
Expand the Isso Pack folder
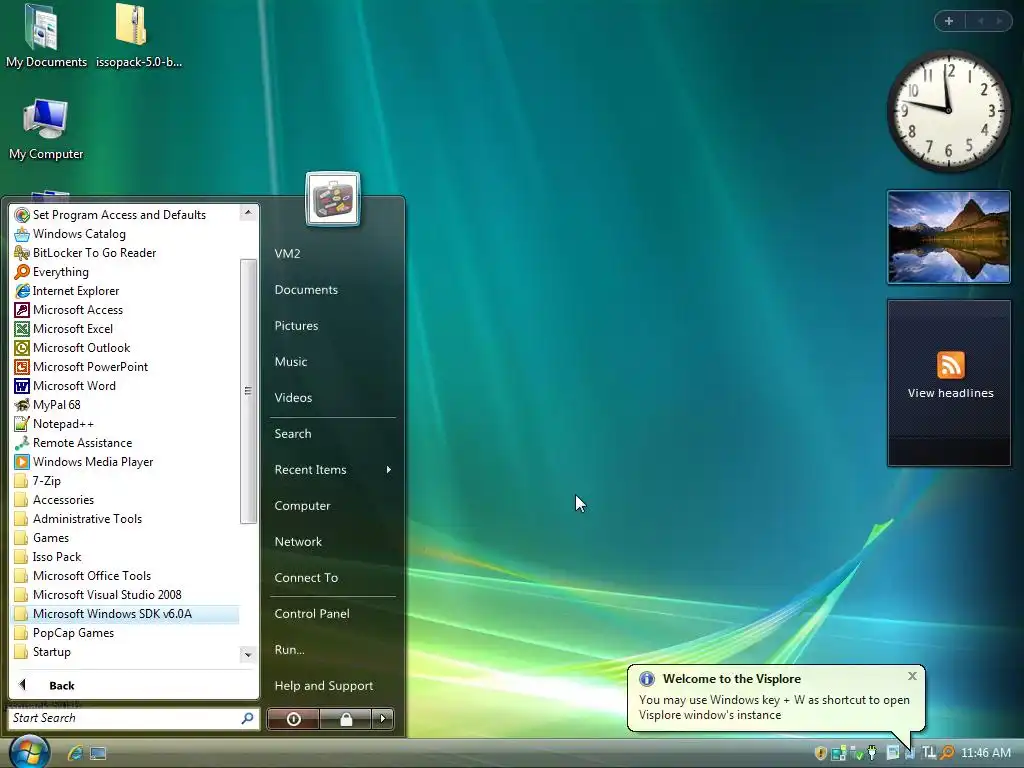[125, 556]
